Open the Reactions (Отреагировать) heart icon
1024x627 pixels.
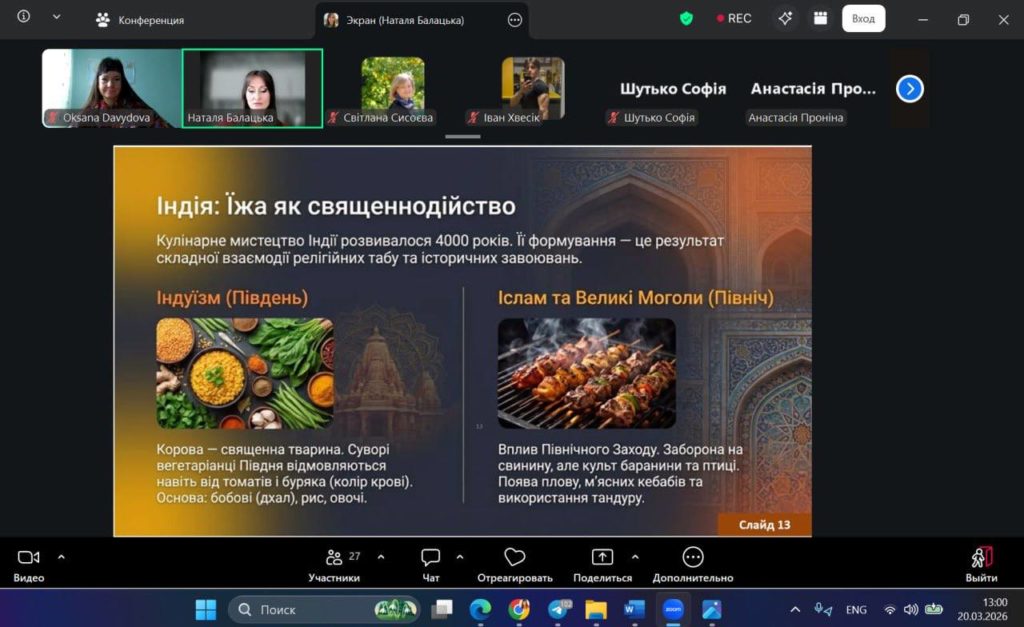click(514, 558)
